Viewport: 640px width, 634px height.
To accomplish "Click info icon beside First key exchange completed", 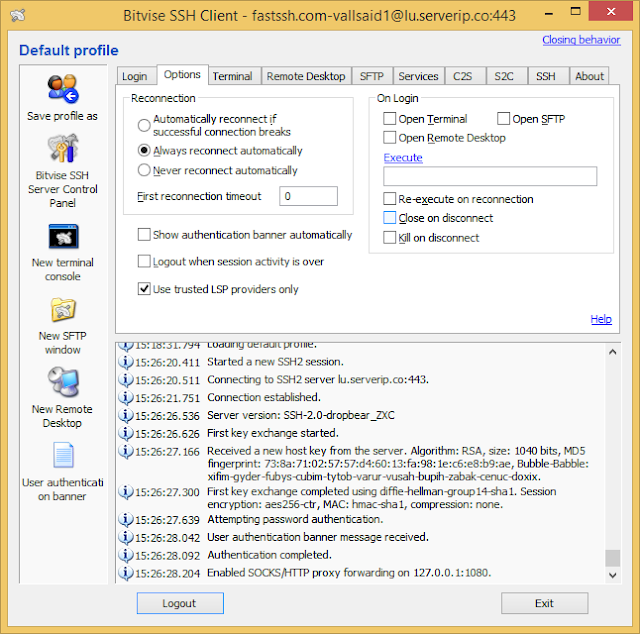I will coord(125,492).
